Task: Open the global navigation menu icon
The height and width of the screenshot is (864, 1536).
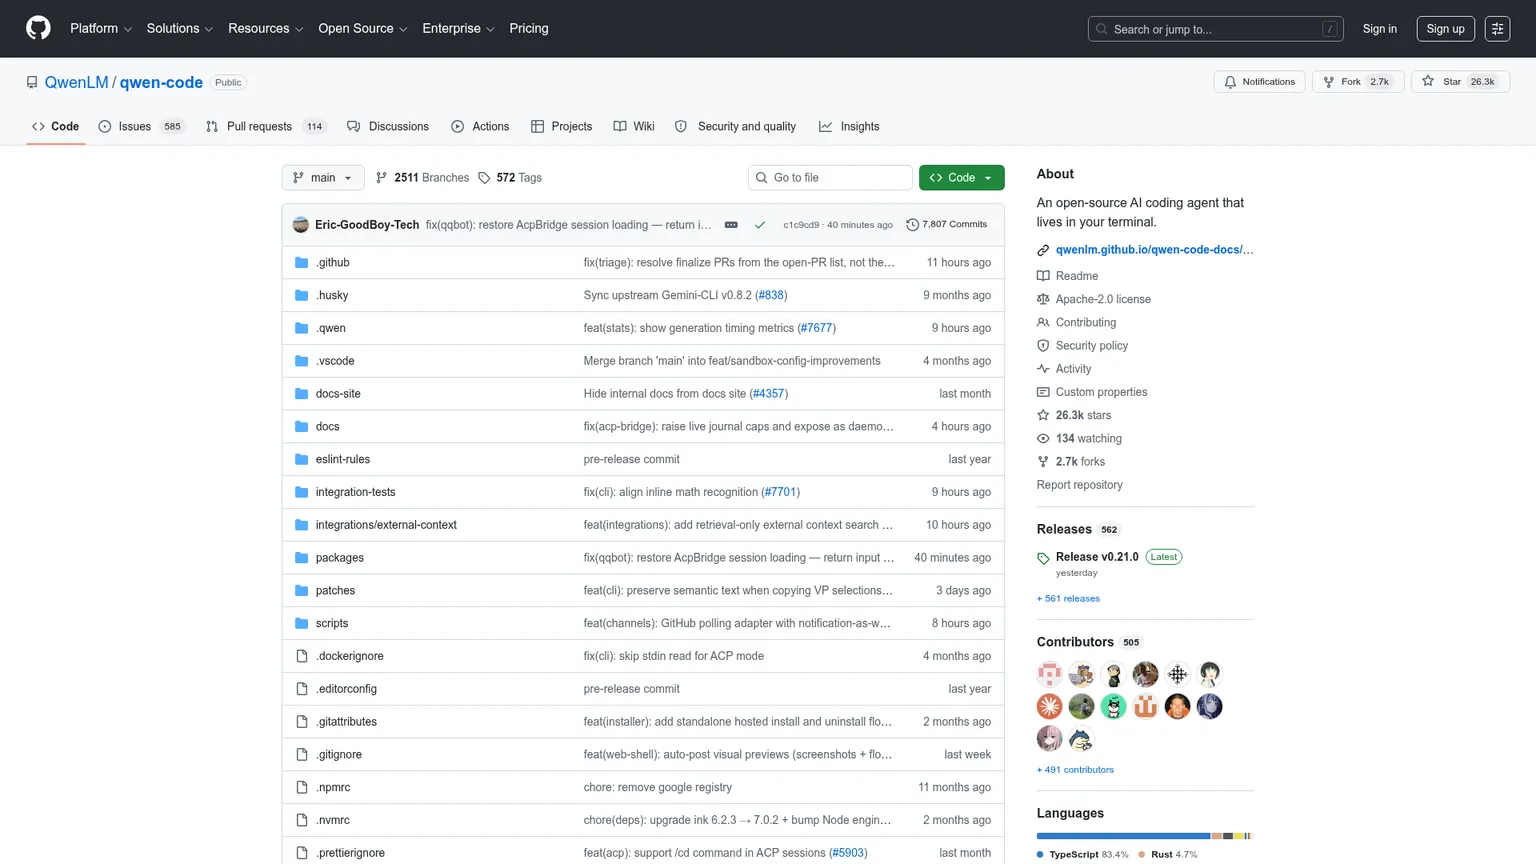Action: tap(1497, 29)
